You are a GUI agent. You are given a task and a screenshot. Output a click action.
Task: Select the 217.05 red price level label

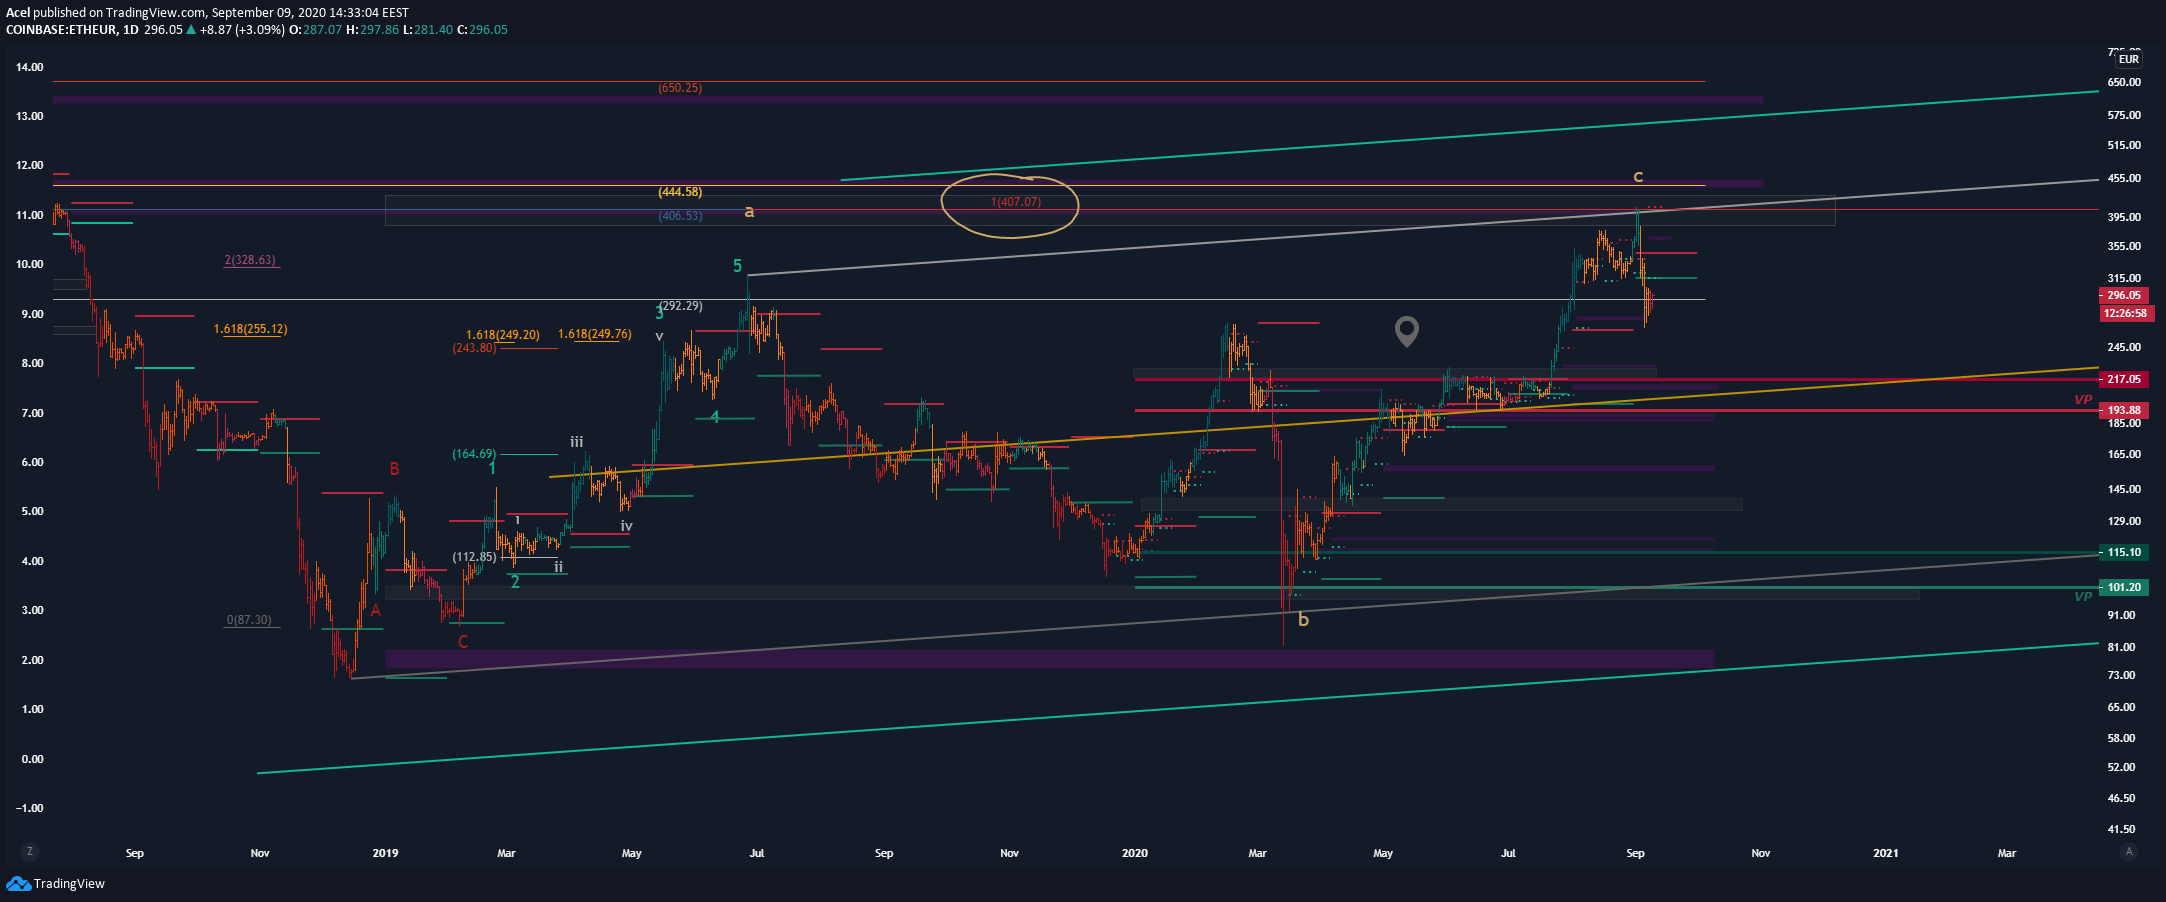pyautogui.click(x=2124, y=379)
